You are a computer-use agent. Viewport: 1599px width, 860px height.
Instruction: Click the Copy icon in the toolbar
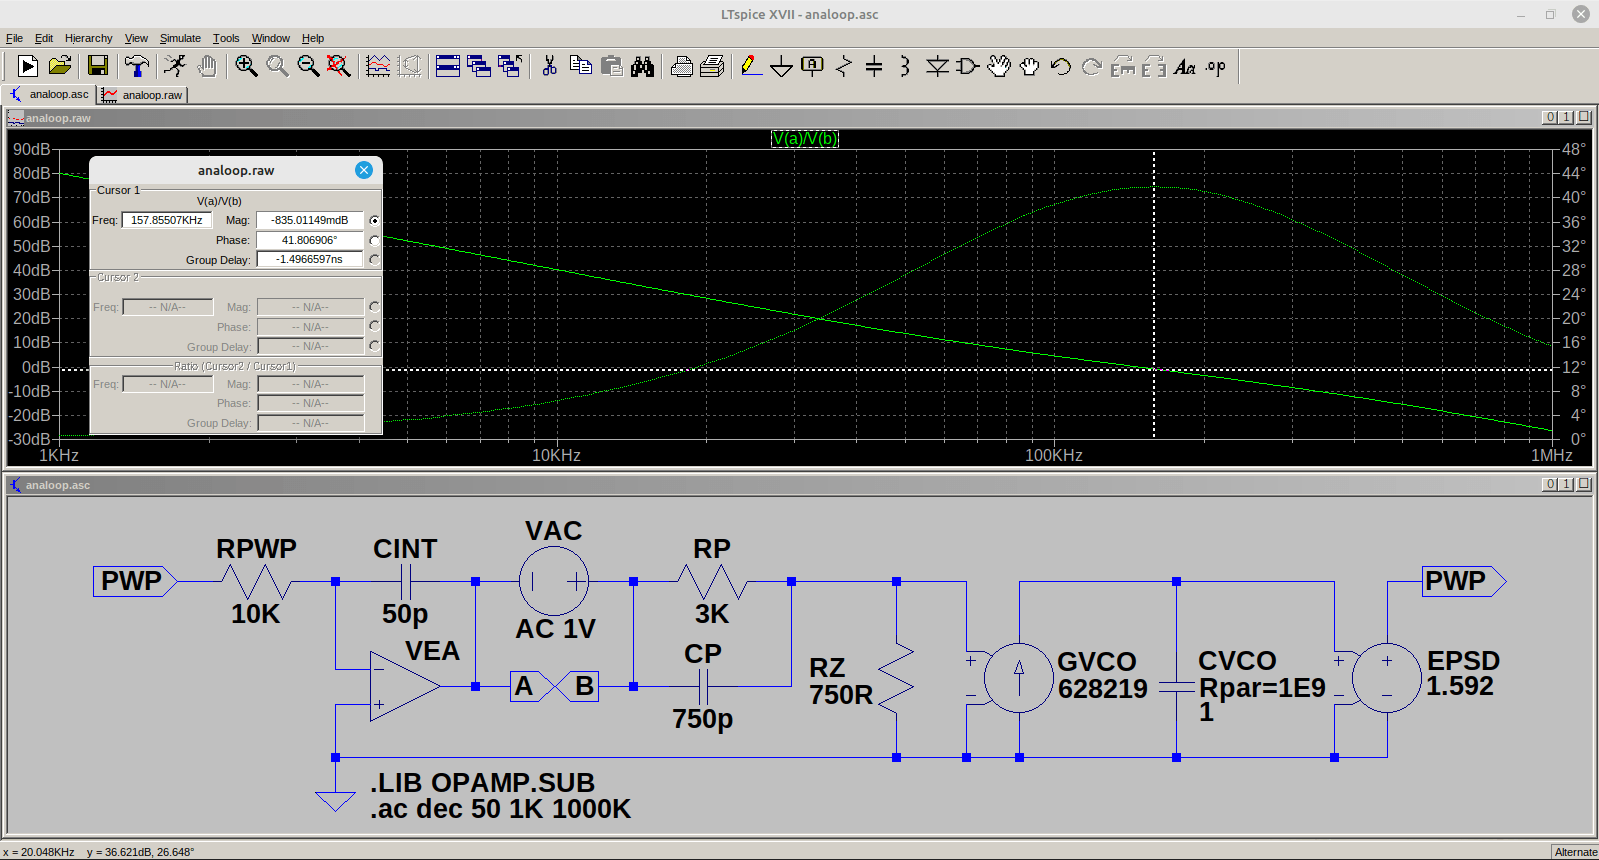pyautogui.click(x=581, y=66)
